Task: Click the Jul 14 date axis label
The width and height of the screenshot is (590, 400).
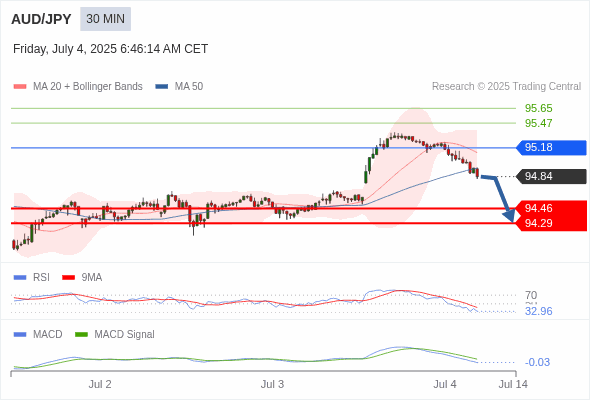Action: (513, 384)
